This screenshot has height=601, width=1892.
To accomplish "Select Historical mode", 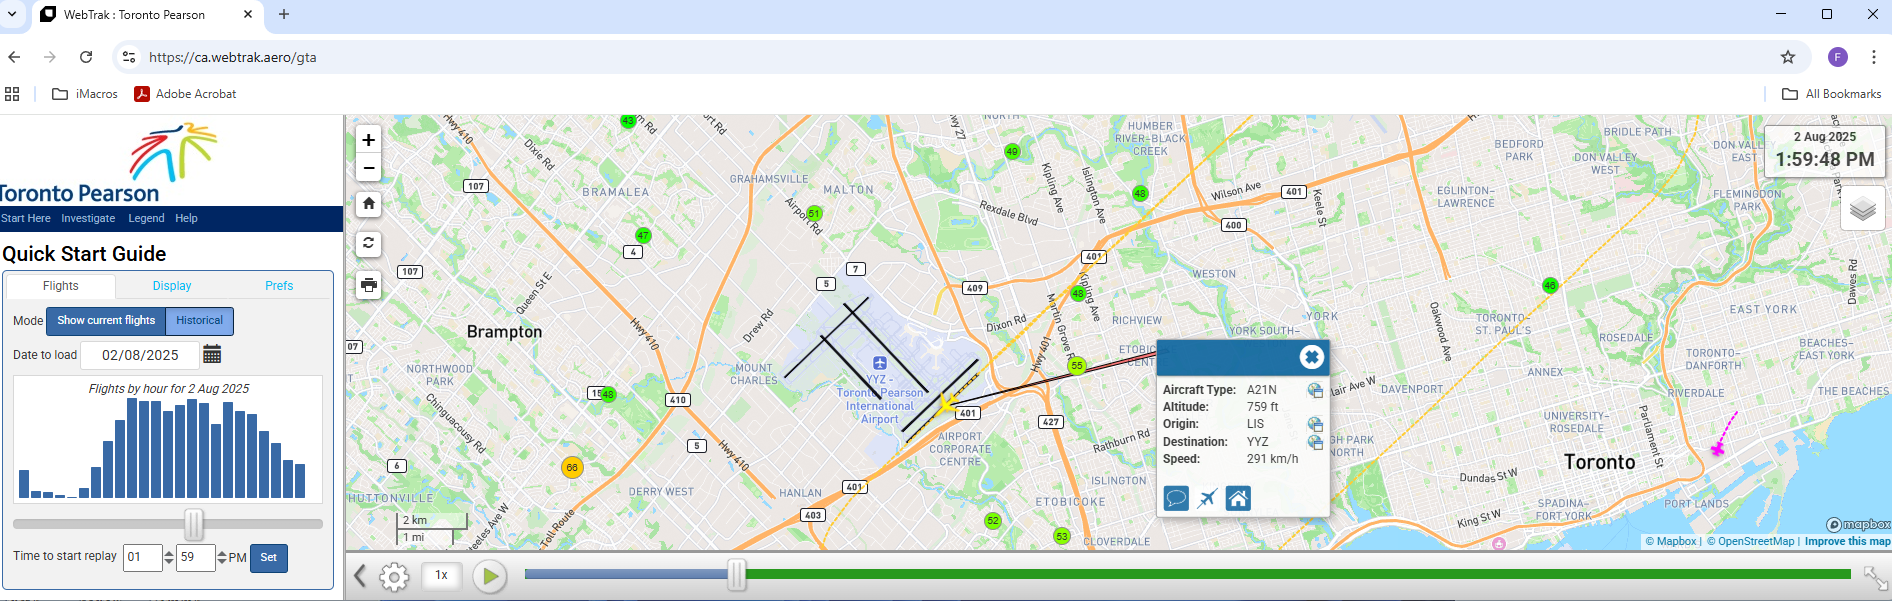I will coord(199,321).
